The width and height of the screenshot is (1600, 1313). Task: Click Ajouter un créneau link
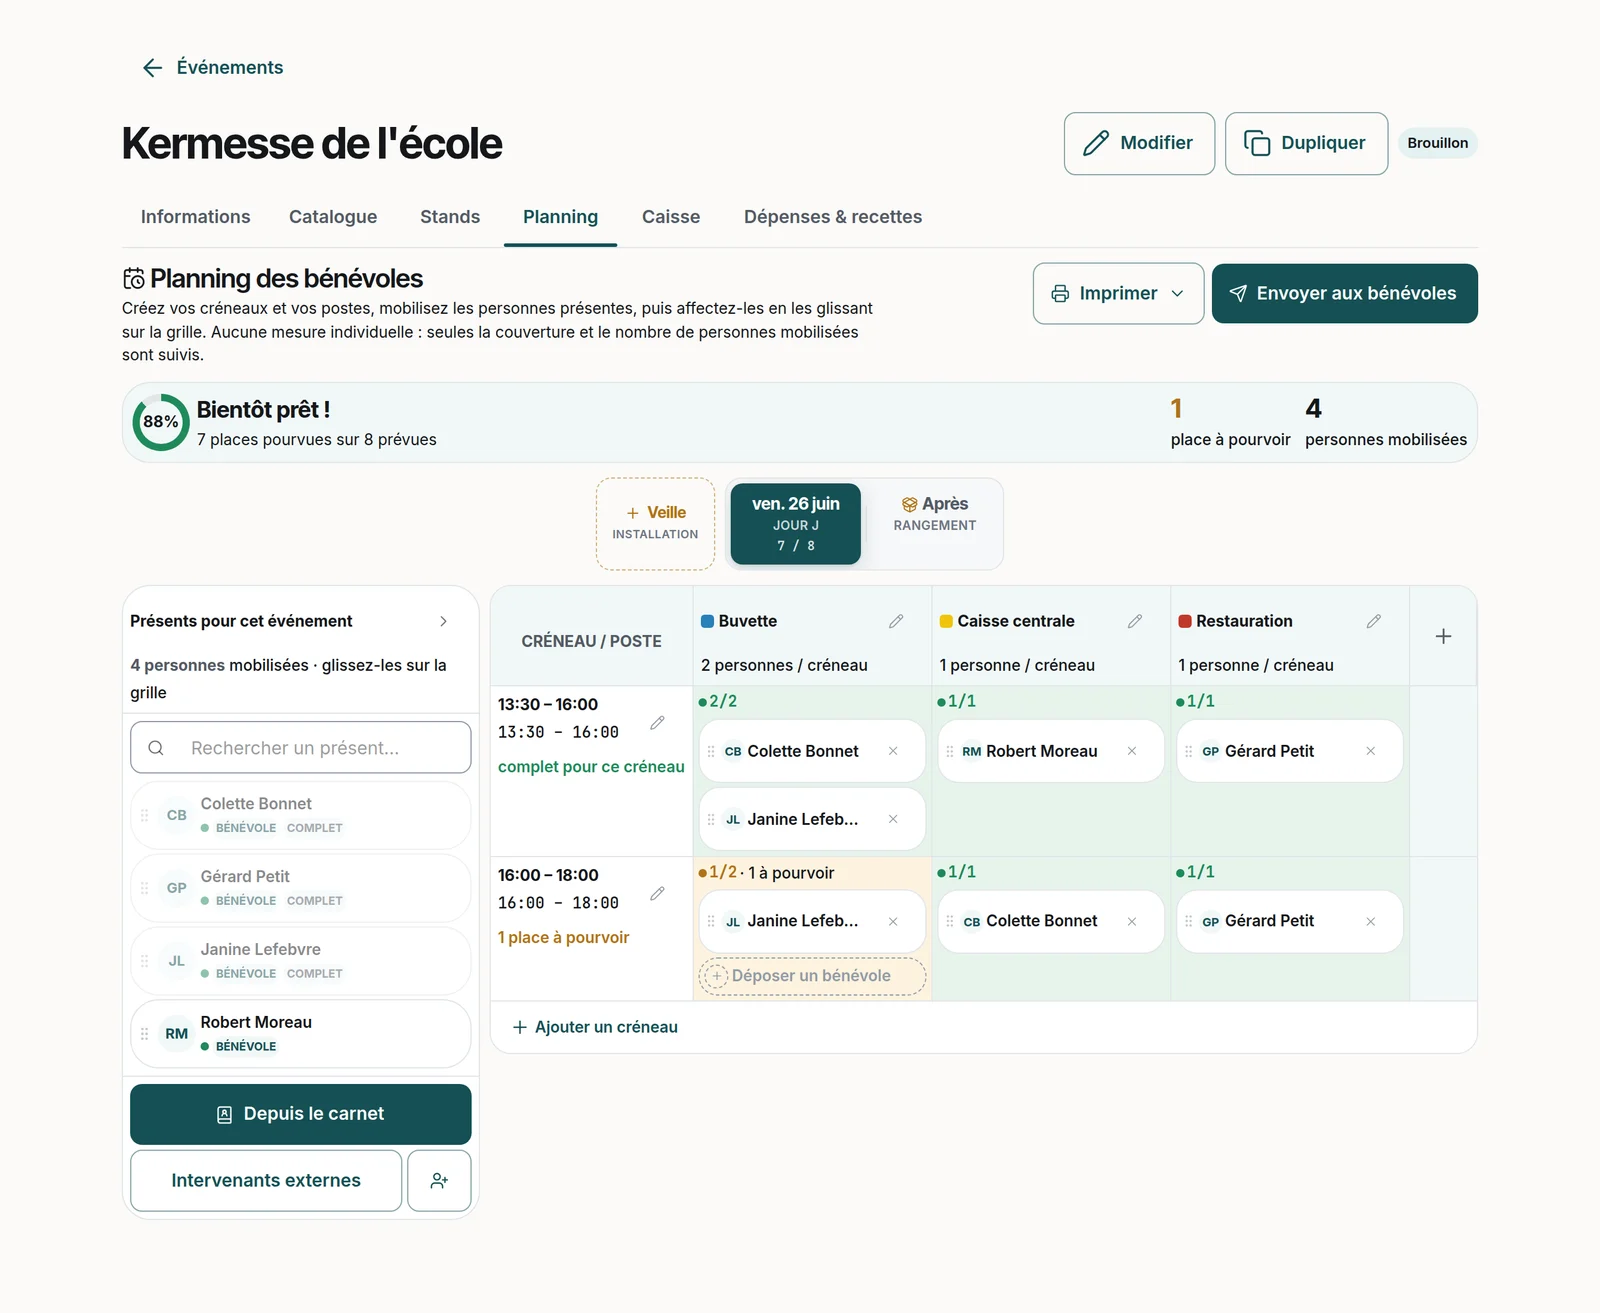(x=595, y=1027)
